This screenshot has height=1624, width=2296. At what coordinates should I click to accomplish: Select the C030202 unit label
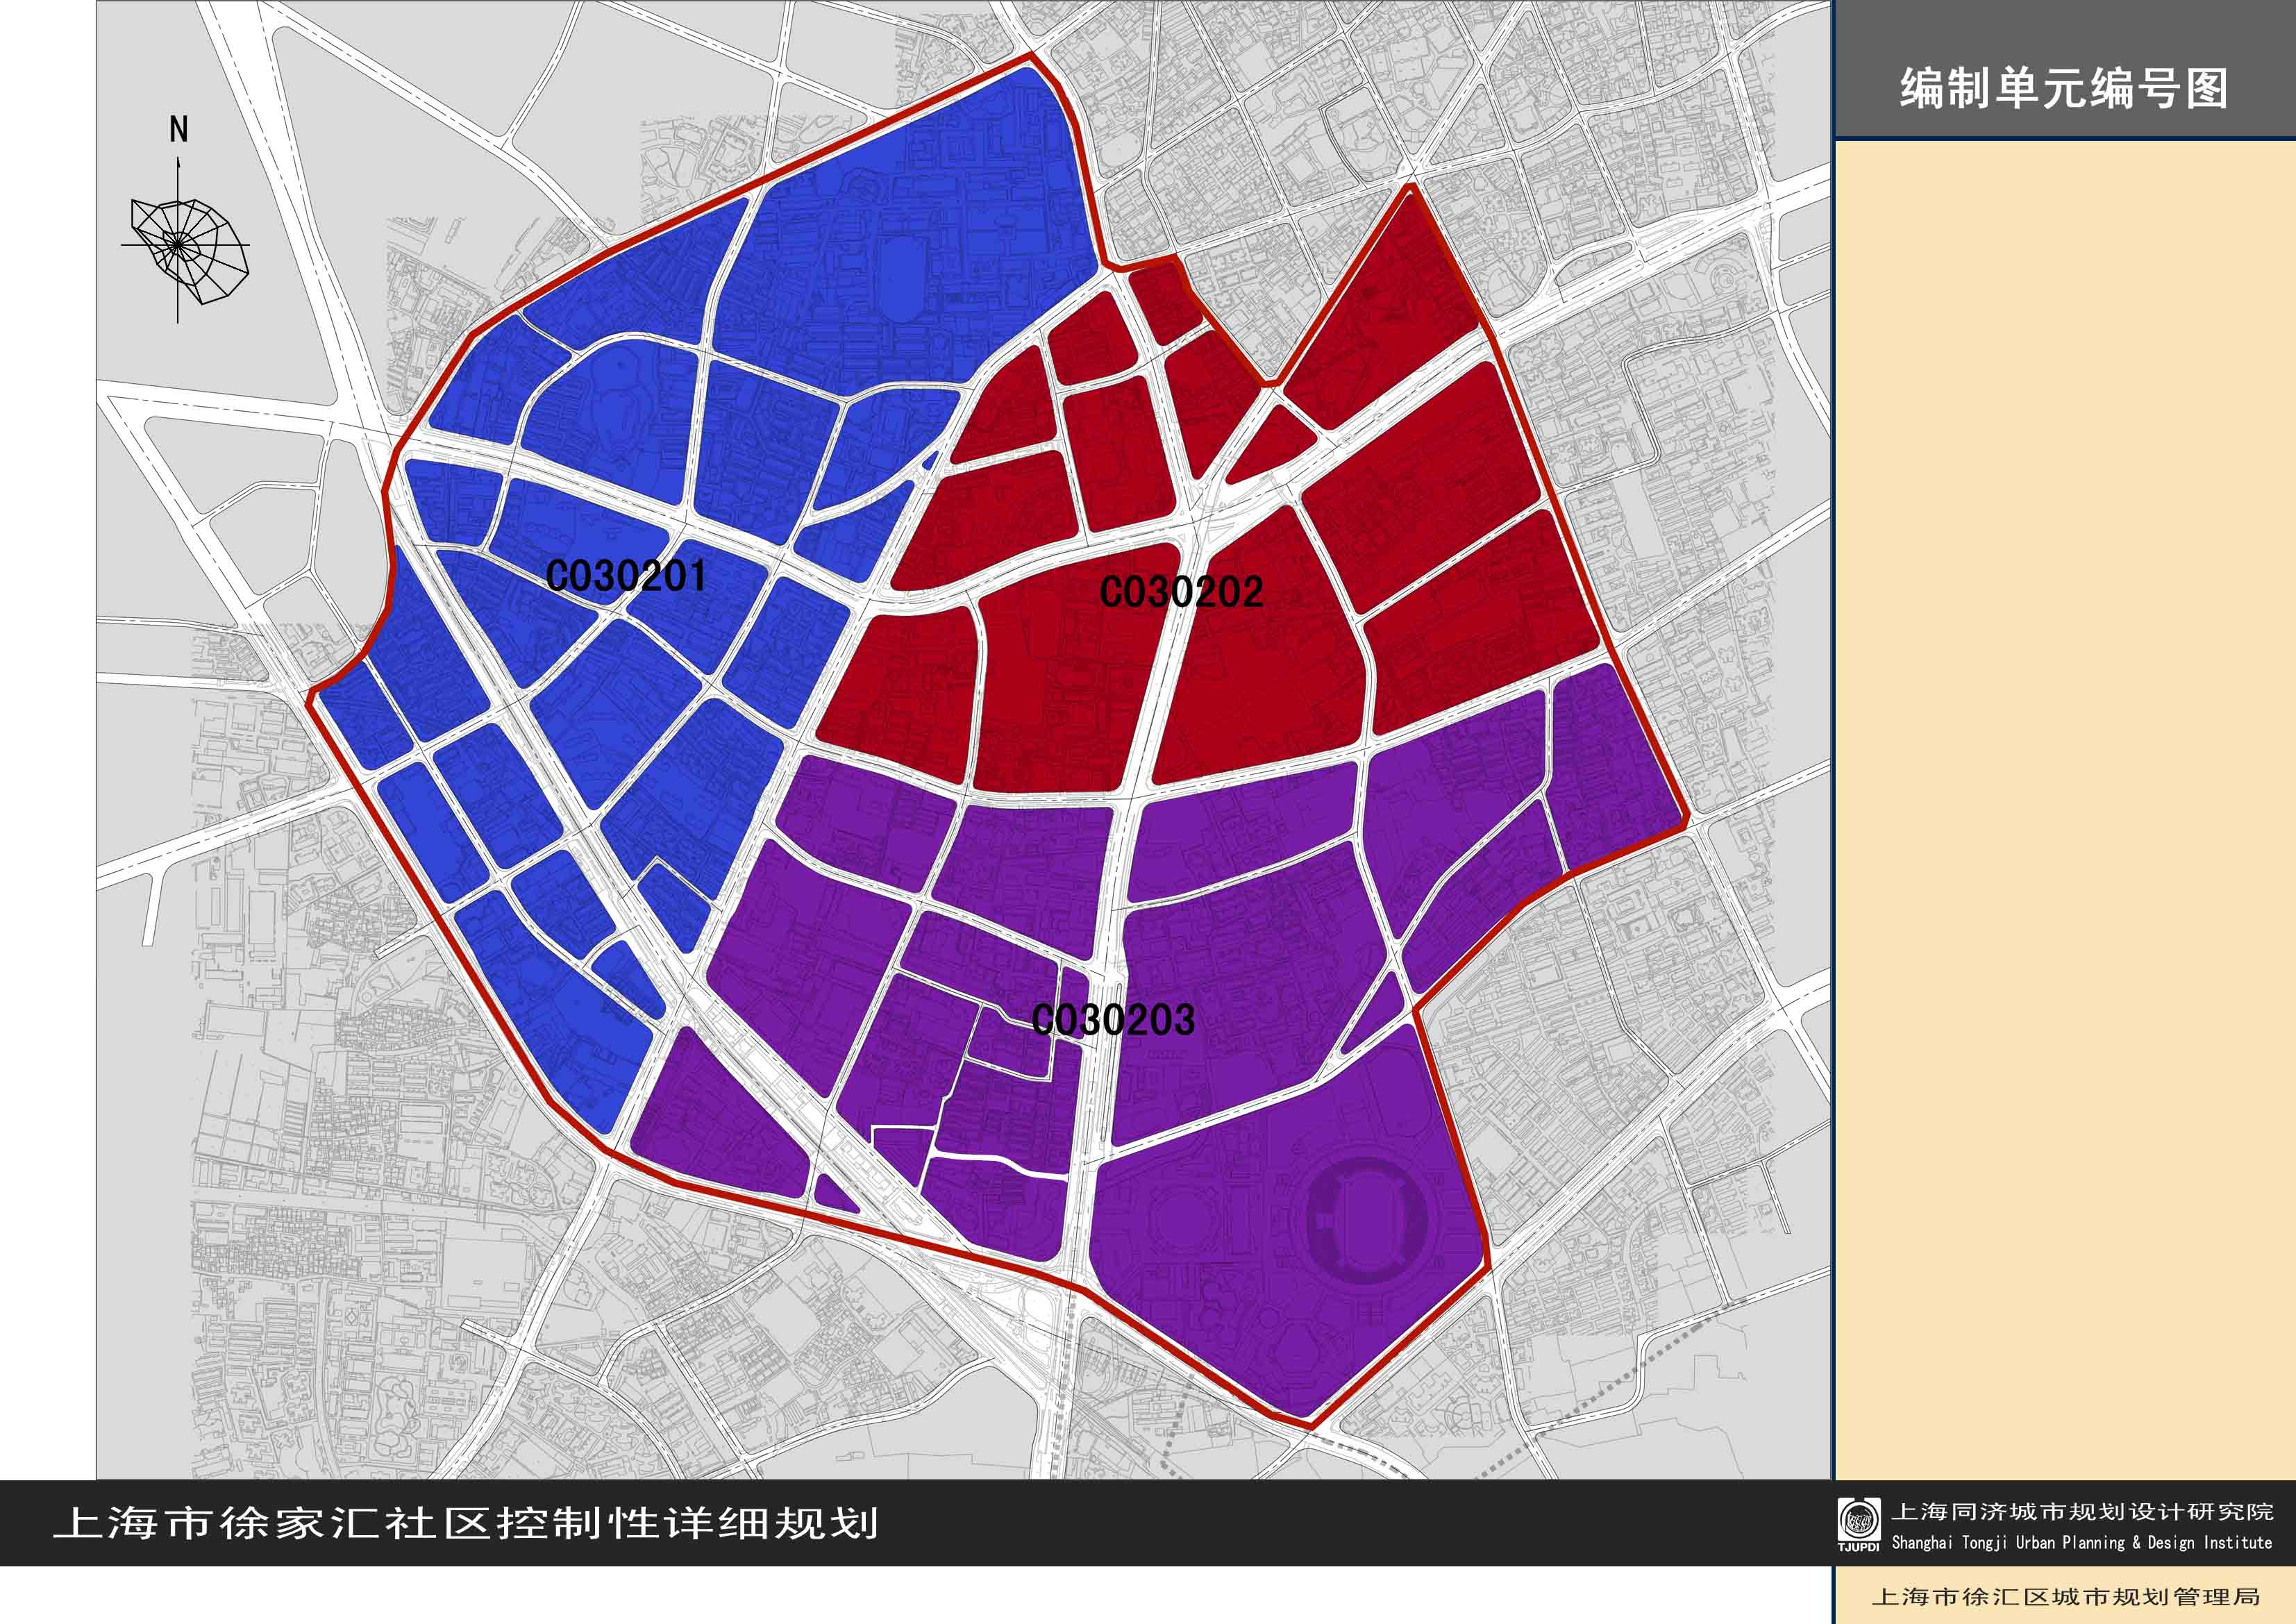1181,592
